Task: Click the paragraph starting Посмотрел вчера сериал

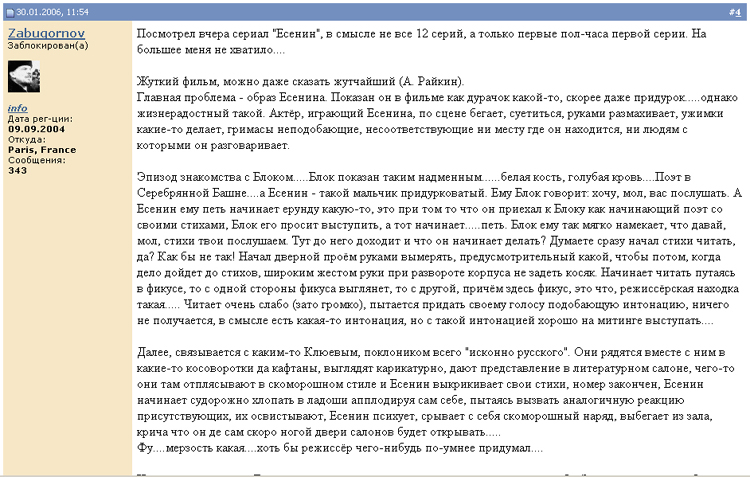Action: (x=420, y=40)
